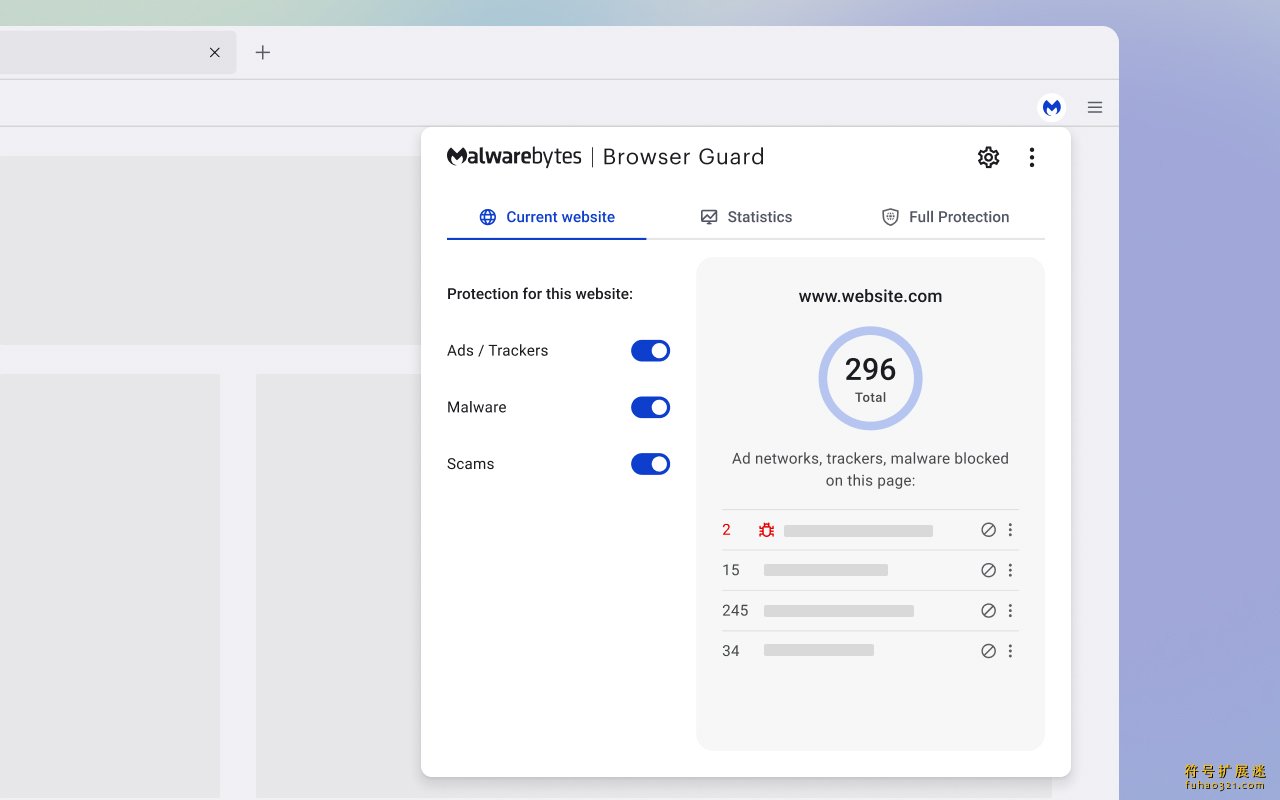Screen dimensions: 1280x800
Task: Open the browser hamburger menu
Action: click(x=1095, y=107)
